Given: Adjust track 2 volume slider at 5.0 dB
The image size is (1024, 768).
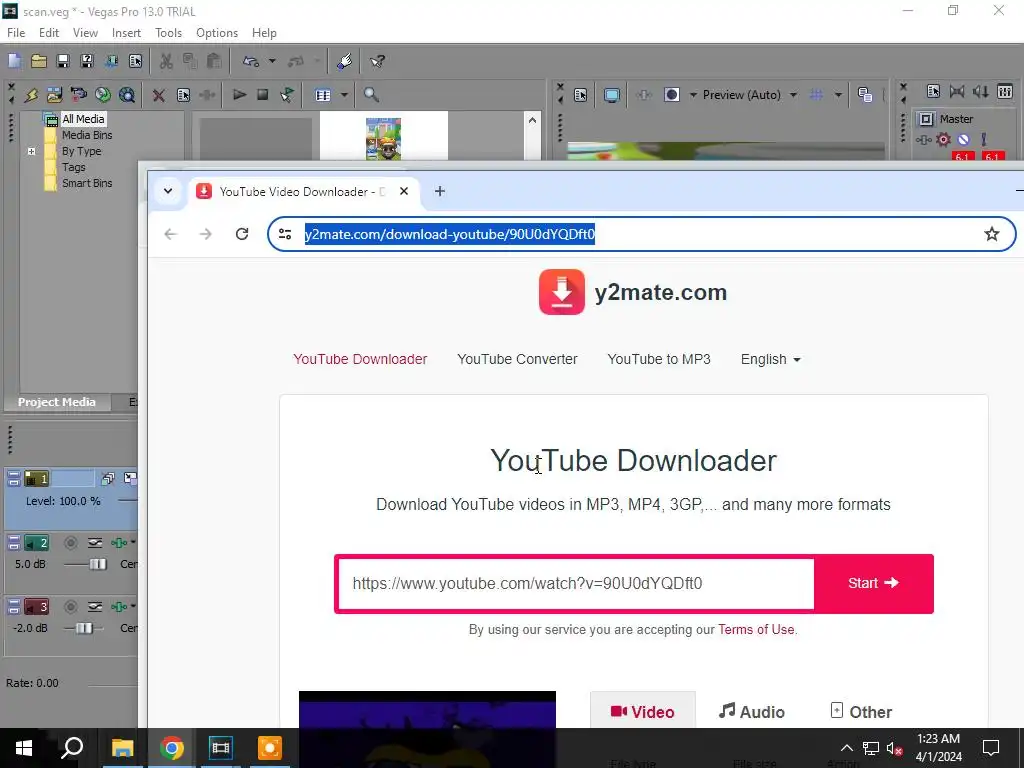Looking at the screenshot, I should (x=97, y=564).
